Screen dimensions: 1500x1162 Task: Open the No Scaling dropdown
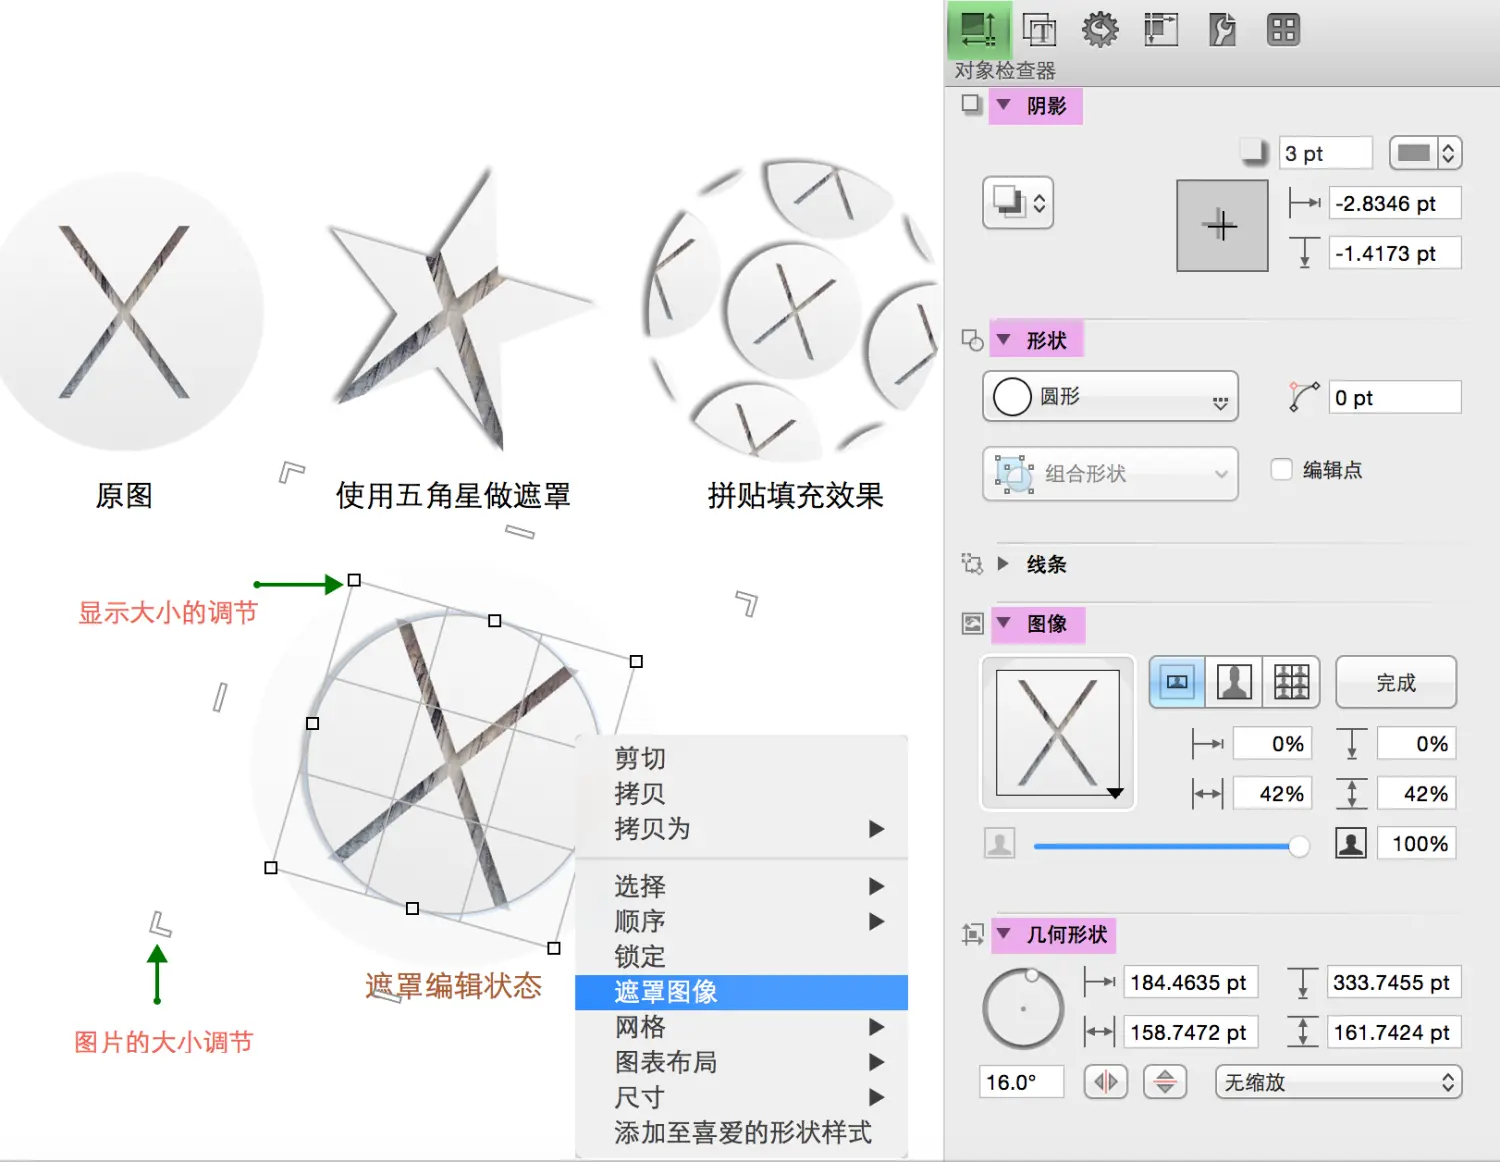coord(1339,1082)
